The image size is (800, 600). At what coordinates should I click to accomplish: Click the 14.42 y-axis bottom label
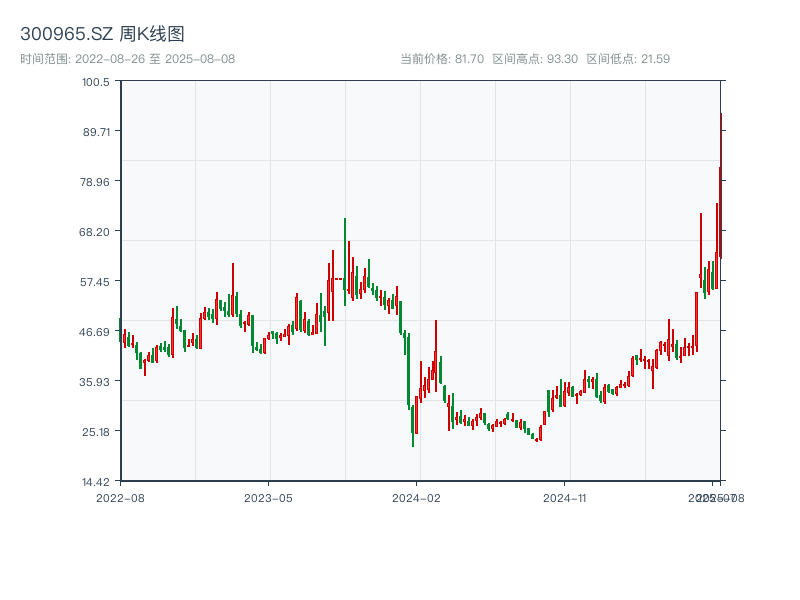point(96,481)
